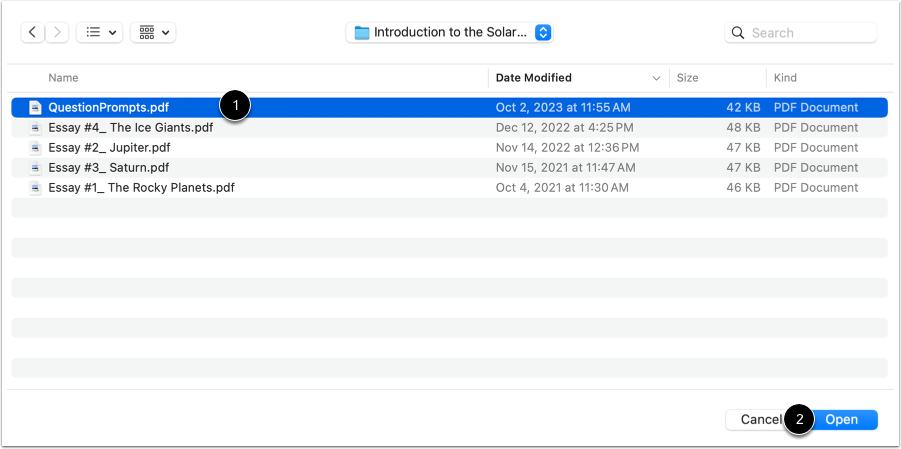
Task: Open the list view options dropdown
Action: click(x=99, y=32)
